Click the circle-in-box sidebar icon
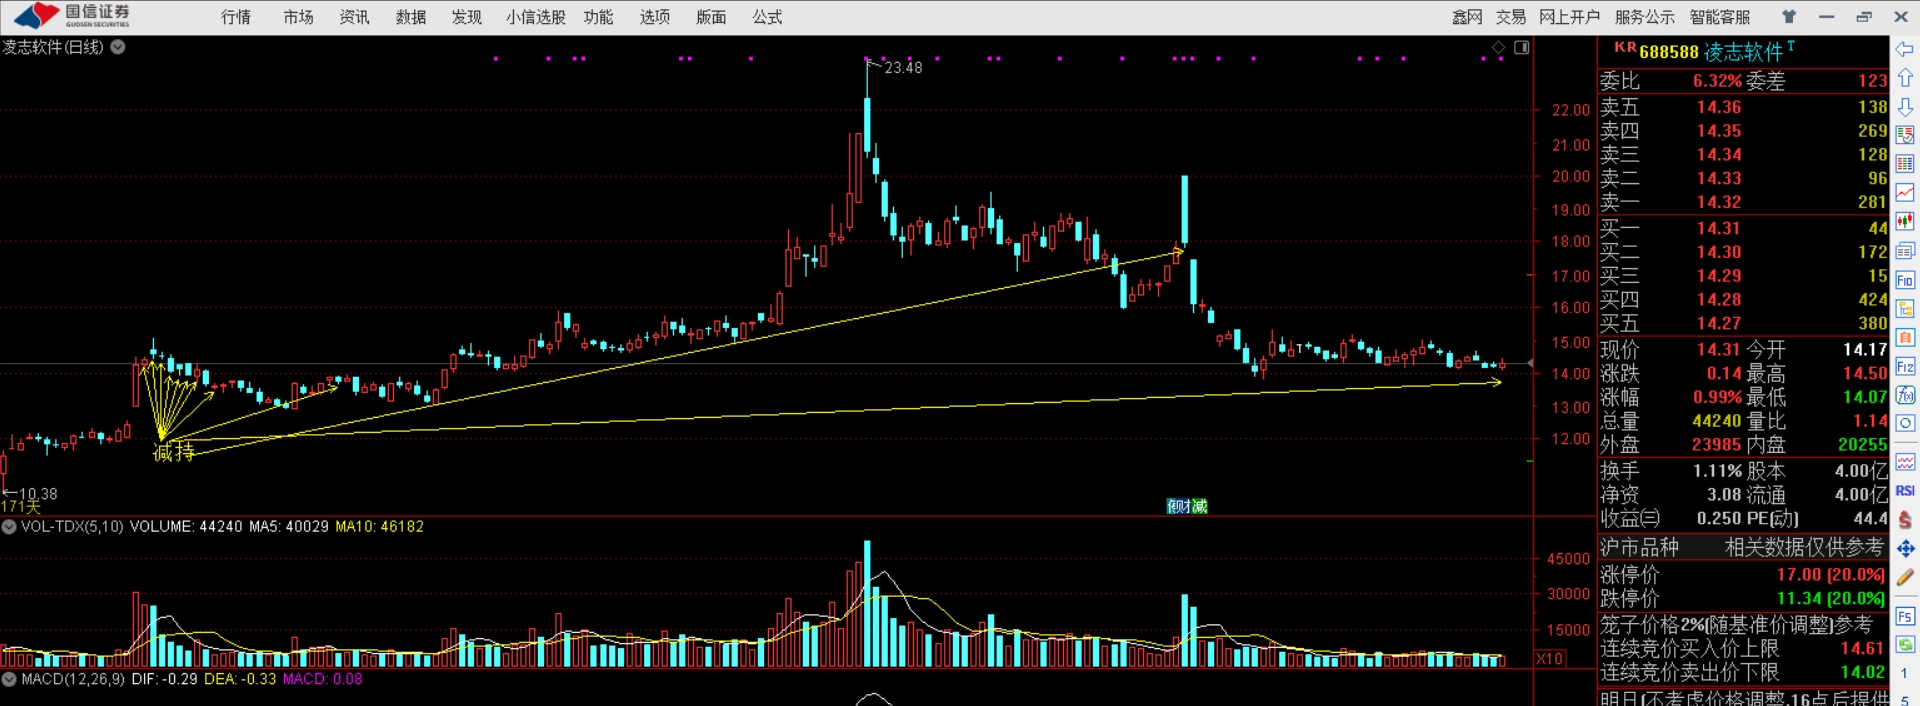This screenshot has width=1920, height=706. click(1905, 424)
